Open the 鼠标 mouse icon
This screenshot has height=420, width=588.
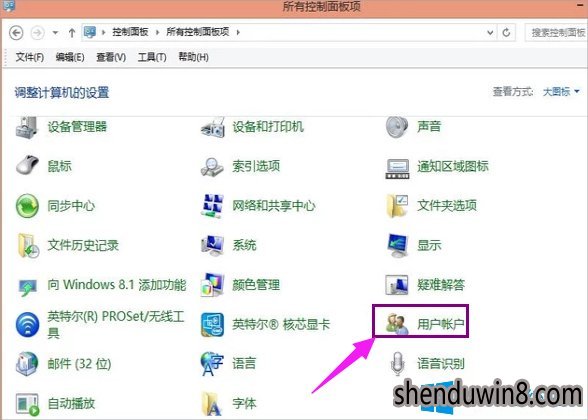pyautogui.click(x=27, y=165)
